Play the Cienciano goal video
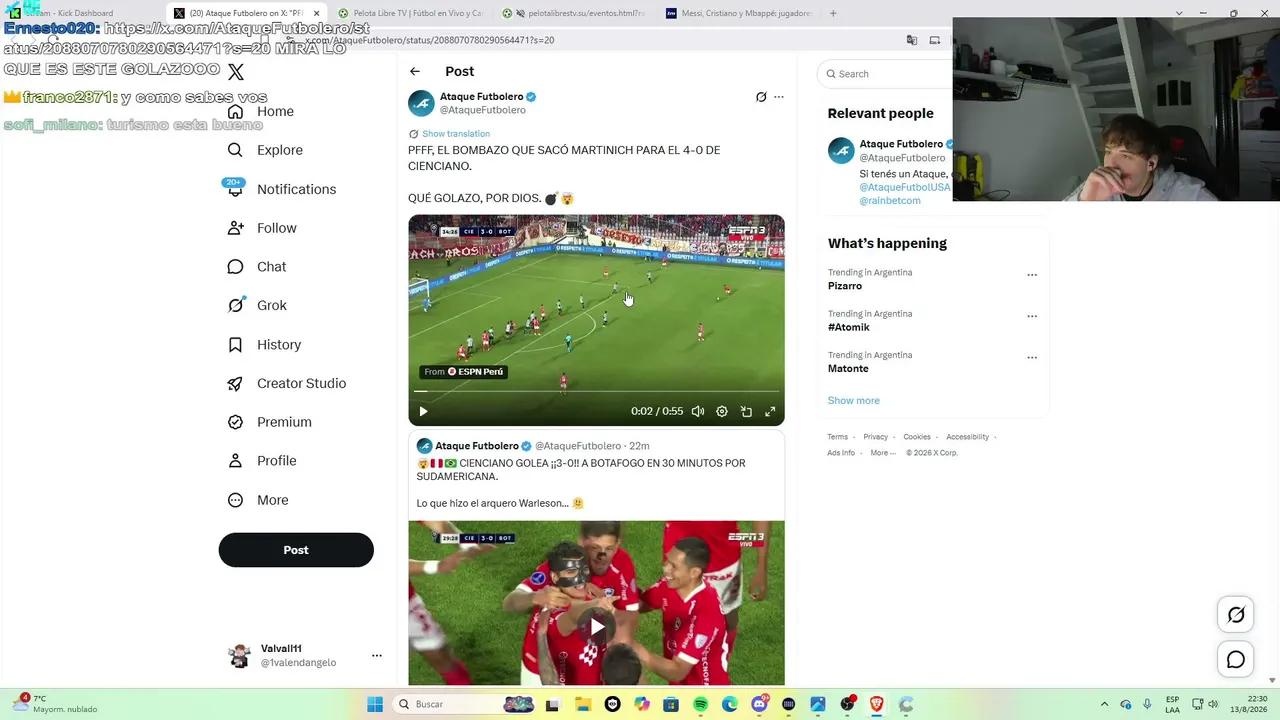The image size is (1280, 720). 423,411
